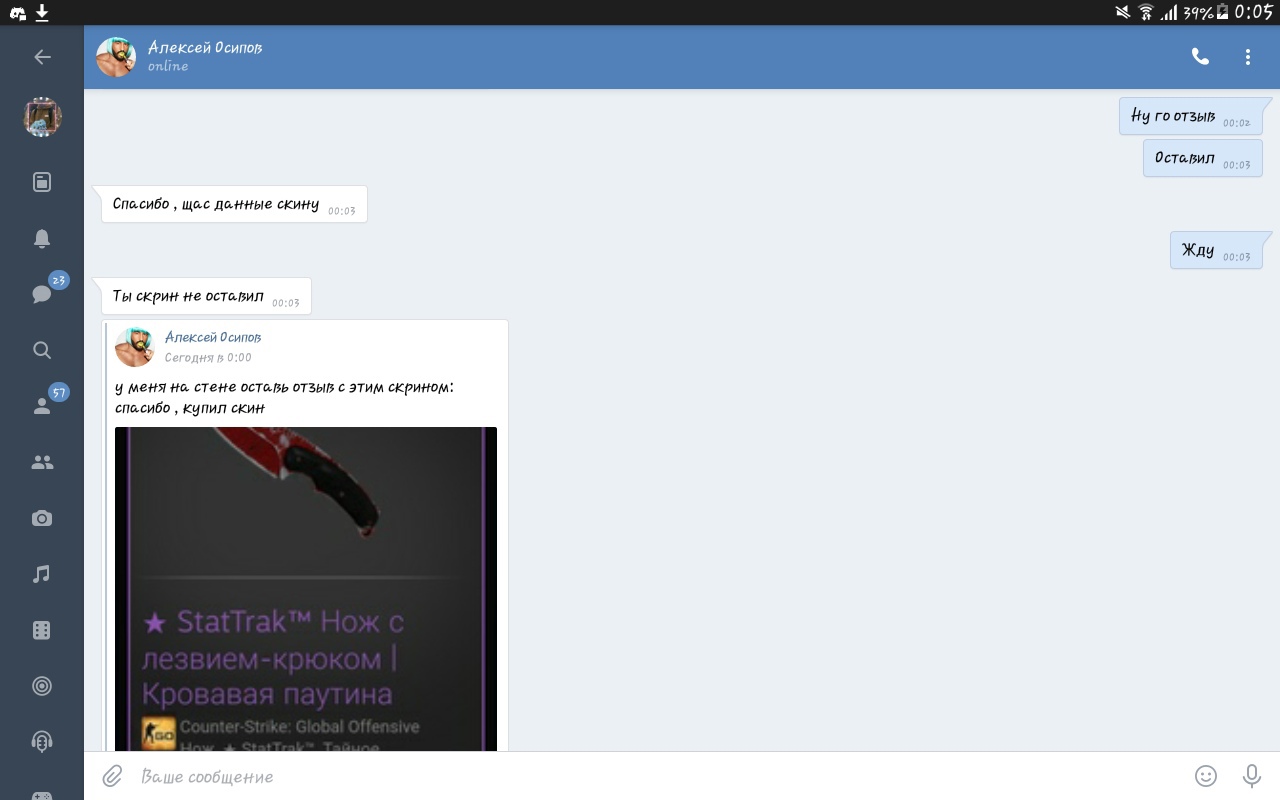Screen dimensions: 1280x800
Task: Open the search magnifier icon
Action: tap(42, 350)
